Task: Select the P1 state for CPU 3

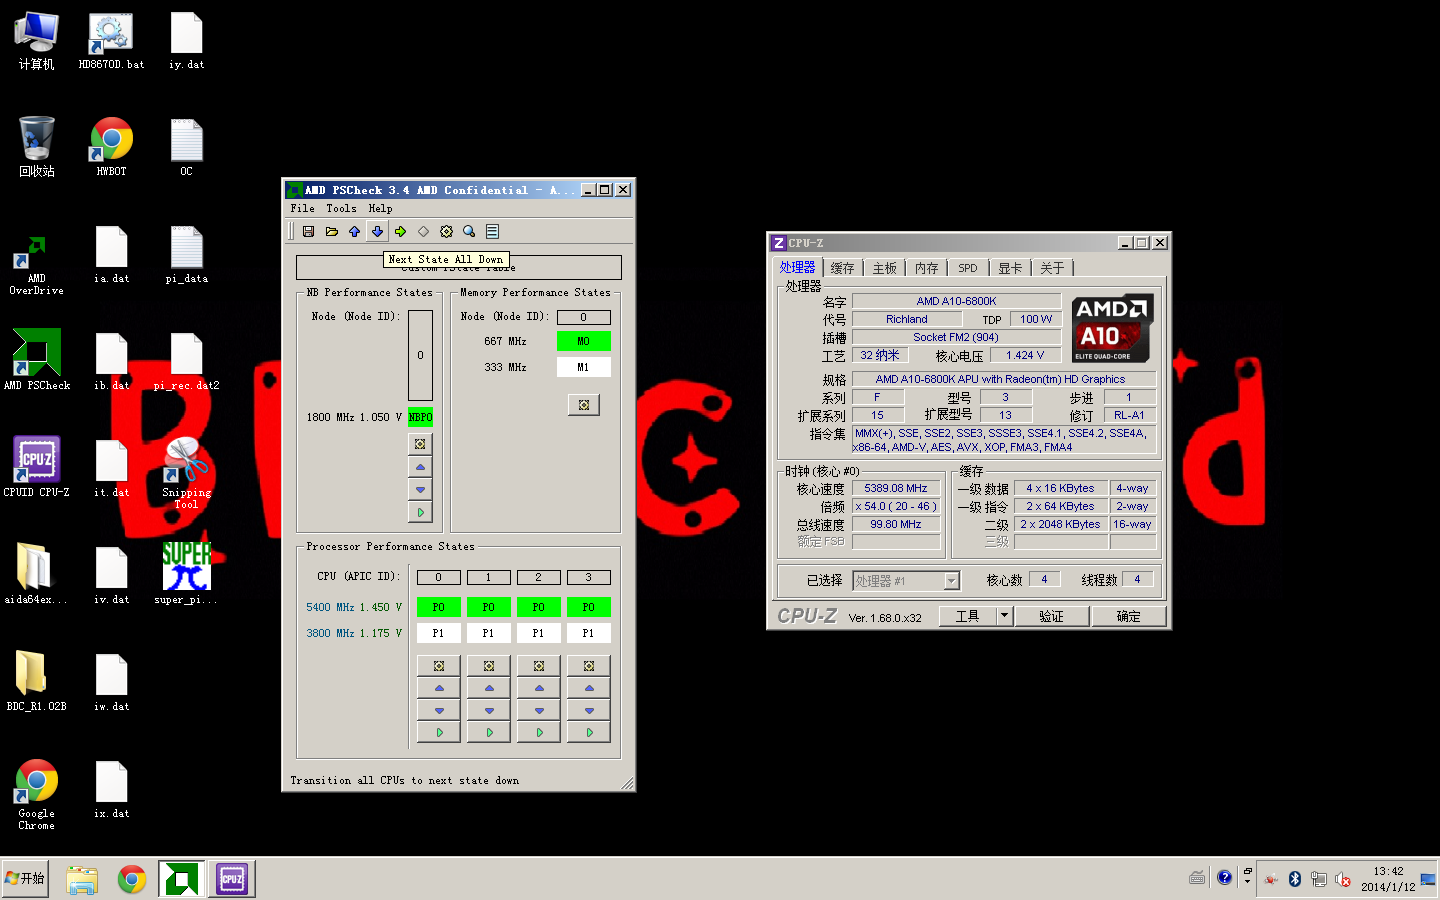Action: tap(589, 633)
